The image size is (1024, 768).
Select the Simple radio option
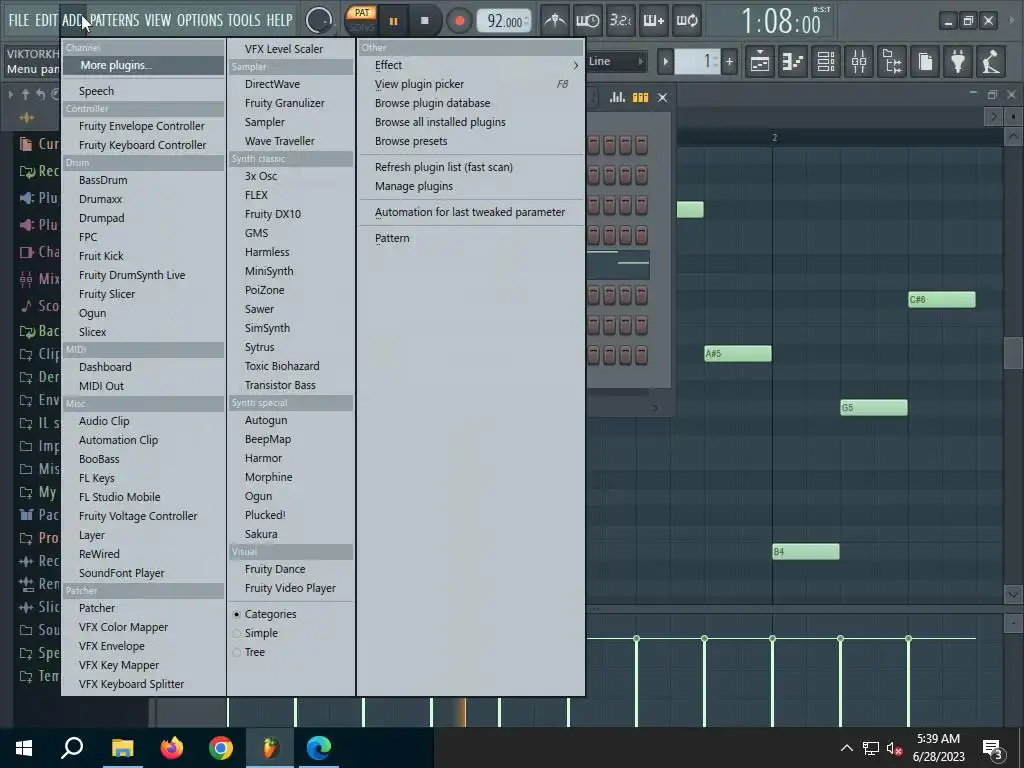pos(255,633)
